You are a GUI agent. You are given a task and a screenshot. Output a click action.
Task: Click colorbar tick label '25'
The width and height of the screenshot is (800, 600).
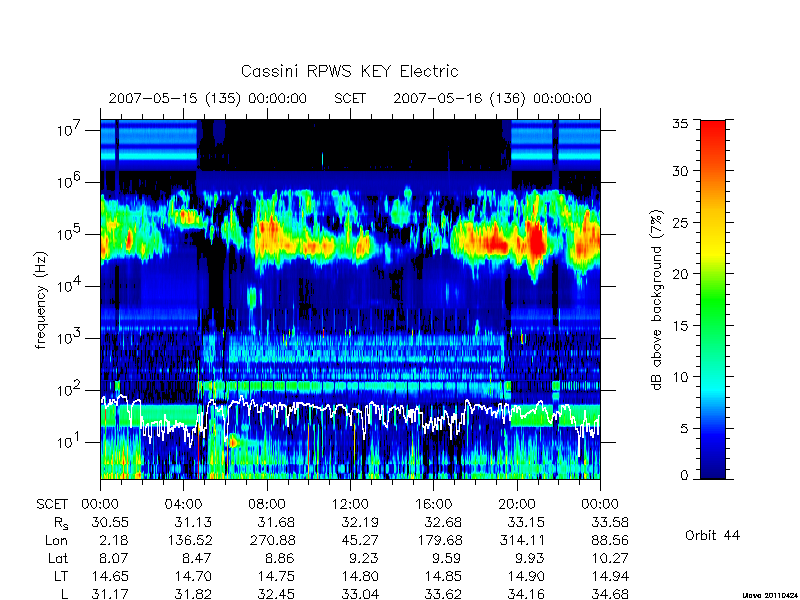click(680, 222)
